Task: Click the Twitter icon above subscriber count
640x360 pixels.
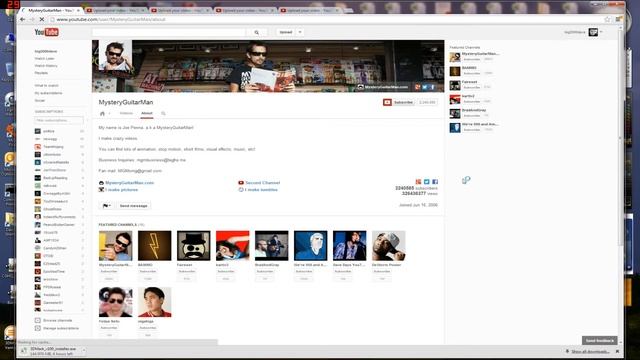Action: click(x=427, y=182)
